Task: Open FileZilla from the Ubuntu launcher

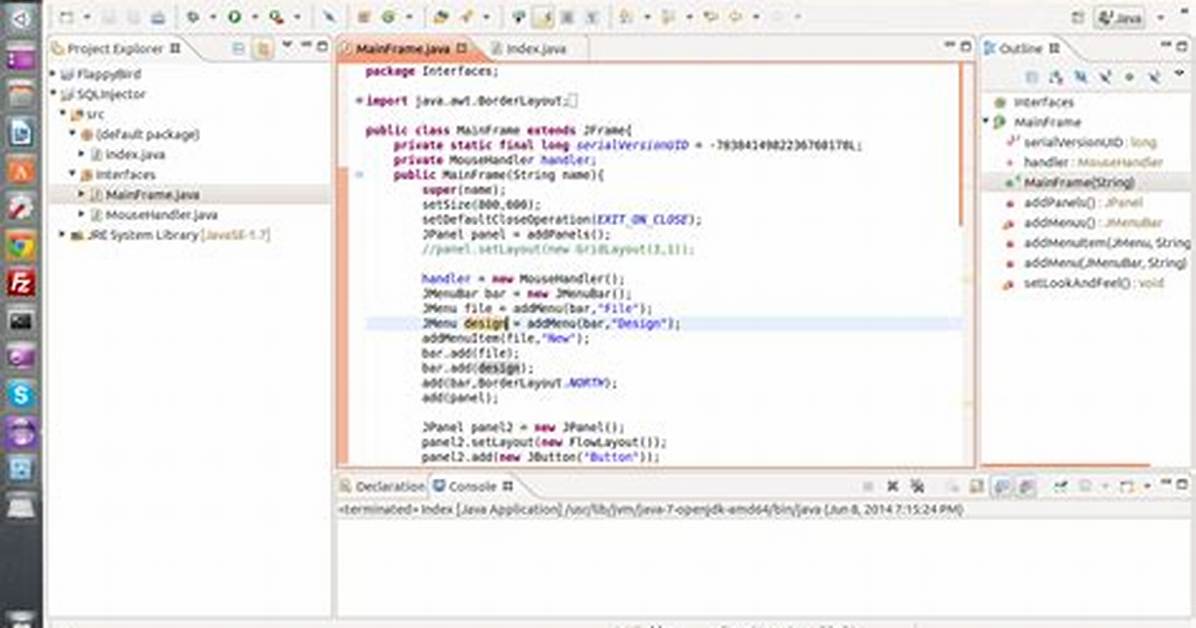Action: (21, 283)
